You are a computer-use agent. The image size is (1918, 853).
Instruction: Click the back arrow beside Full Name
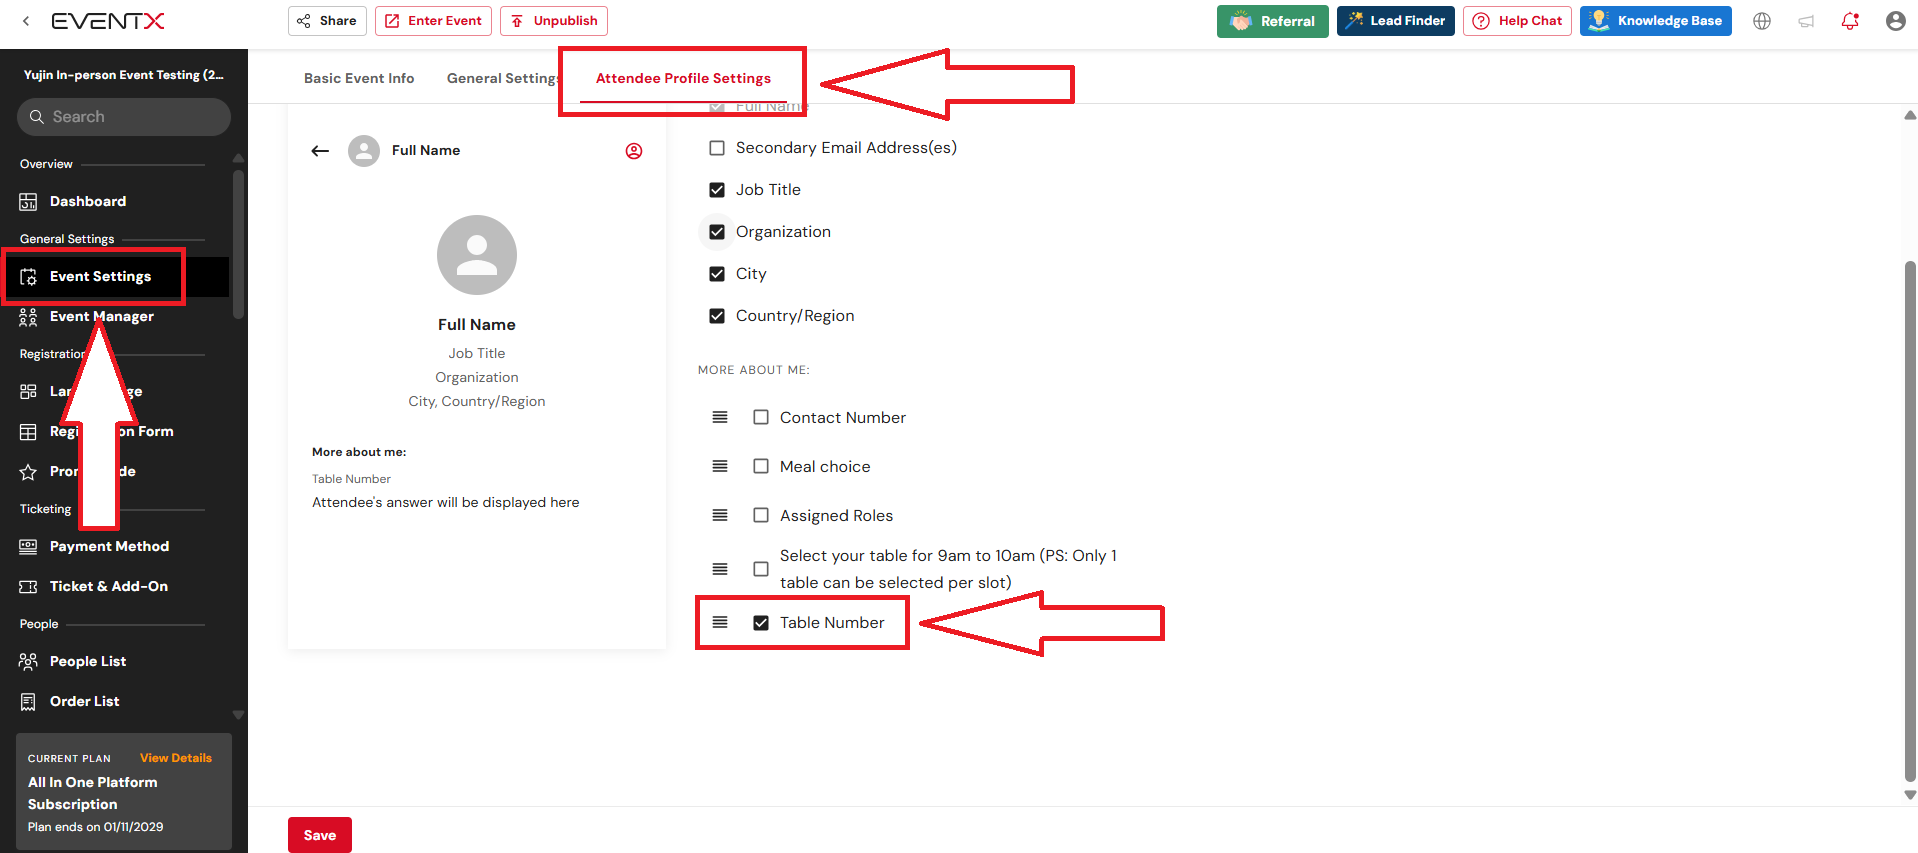point(320,151)
